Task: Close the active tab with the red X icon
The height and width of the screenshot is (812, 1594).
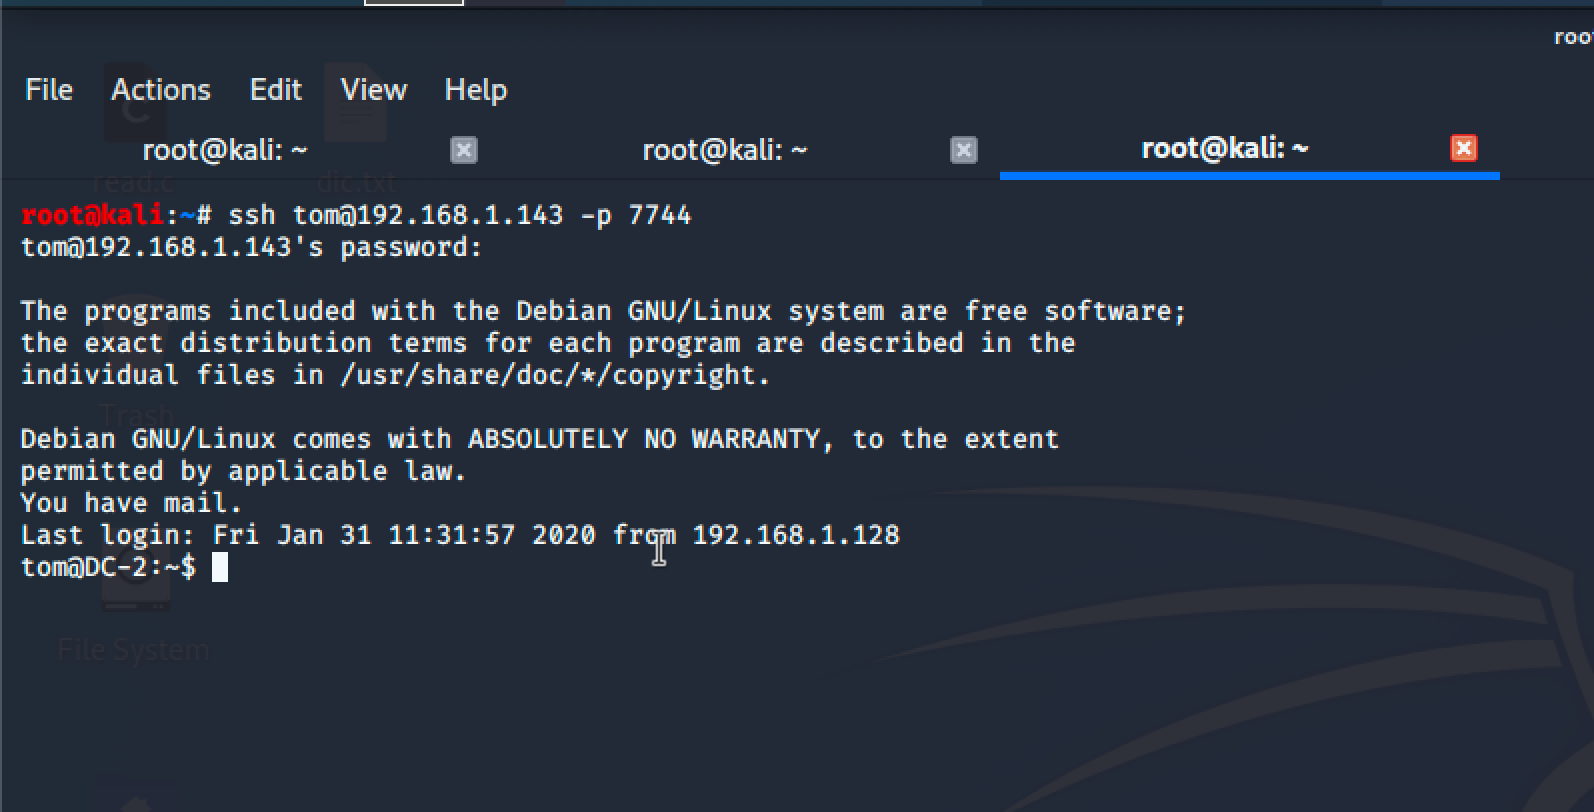Action: click(x=1463, y=149)
